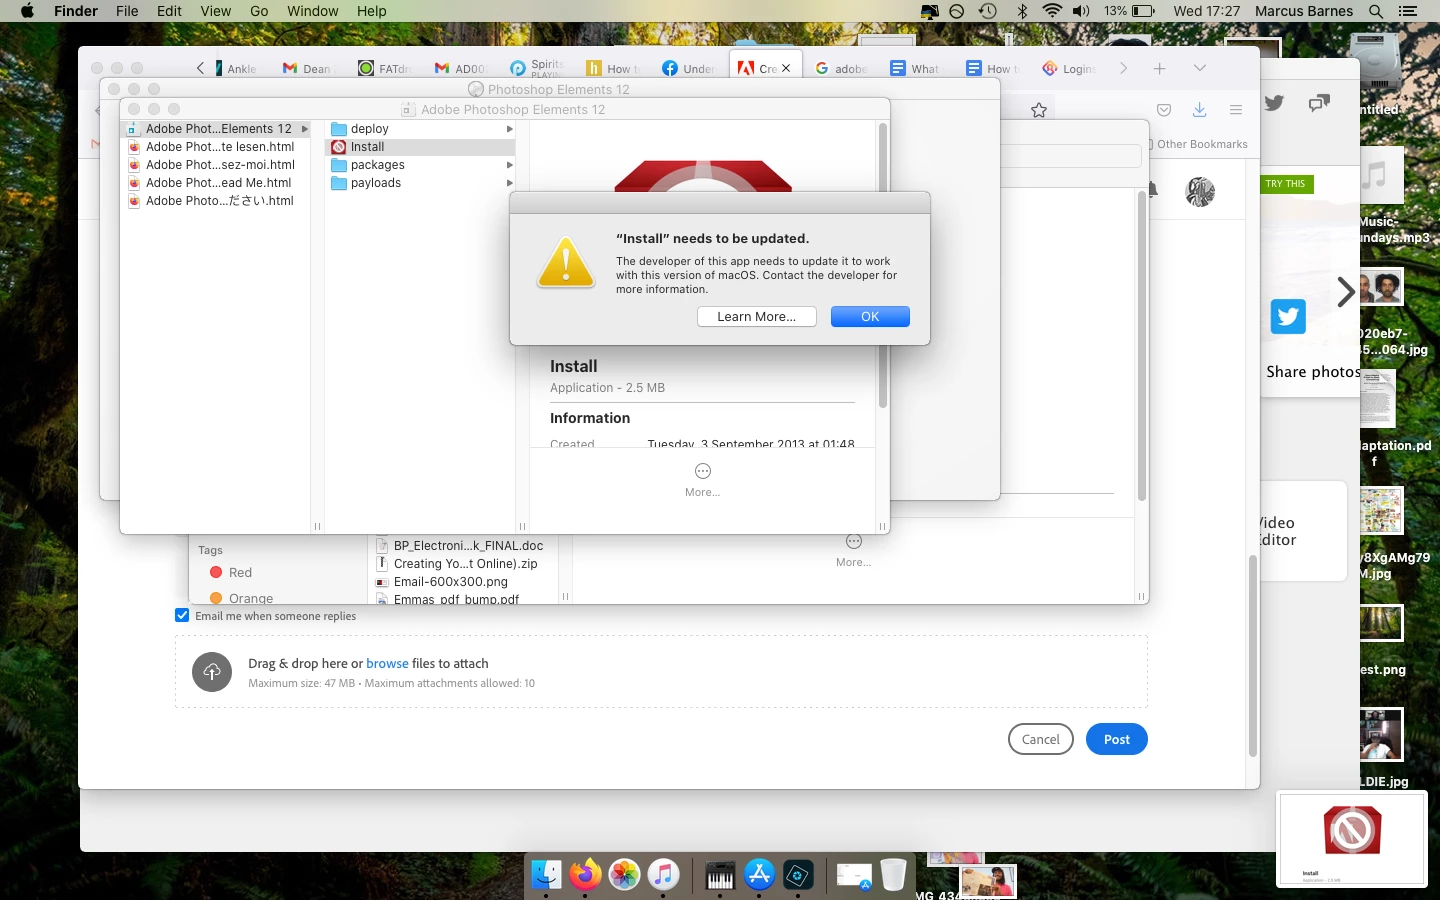Viewport: 1440px width, 900px height.
Task: Click the chat bubbles icon in browser page
Action: pos(1320,102)
